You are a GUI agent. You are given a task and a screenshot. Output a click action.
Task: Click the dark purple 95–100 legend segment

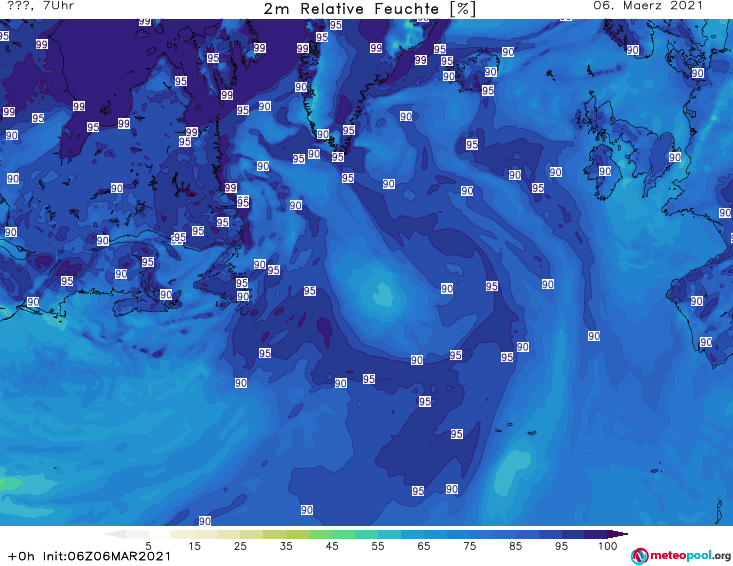click(x=596, y=534)
